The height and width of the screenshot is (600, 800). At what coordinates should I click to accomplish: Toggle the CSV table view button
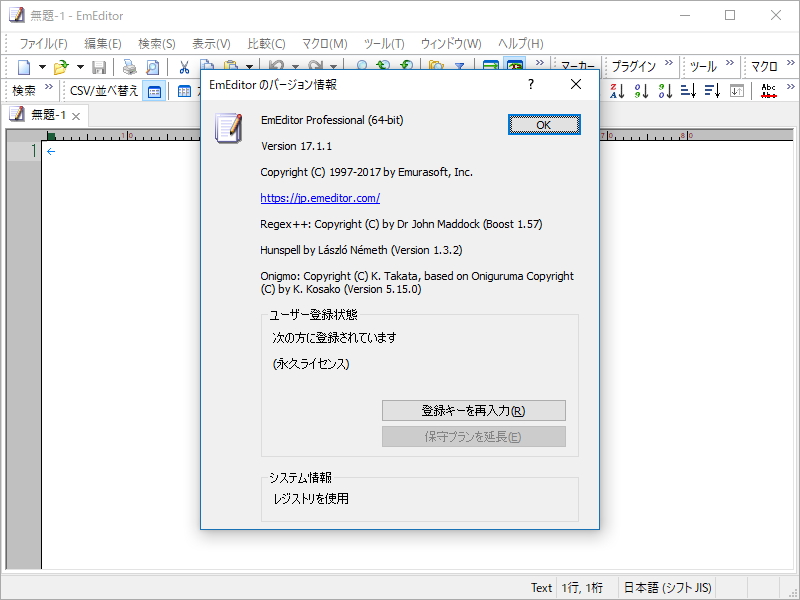[x=185, y=91]
